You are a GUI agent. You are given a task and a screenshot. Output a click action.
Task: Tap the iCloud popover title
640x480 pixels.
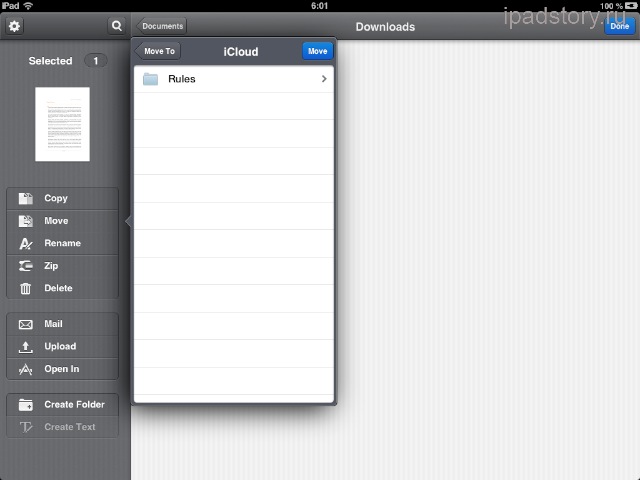(241, 52)
